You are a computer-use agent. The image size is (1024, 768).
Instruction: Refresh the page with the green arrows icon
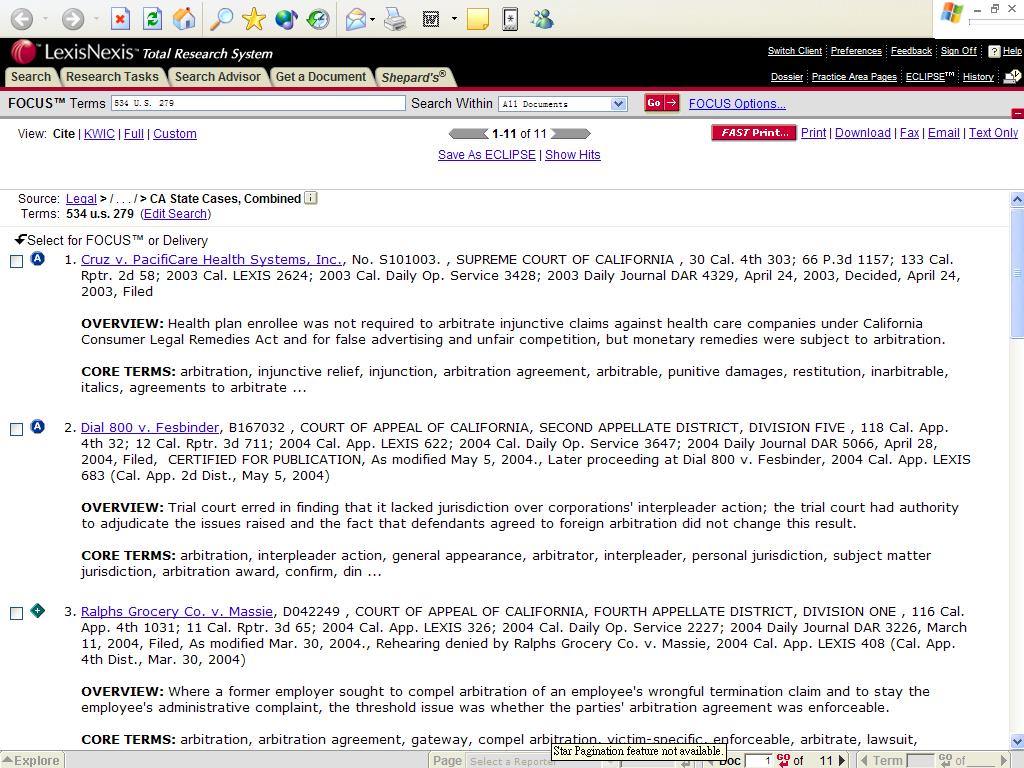pos(152,19)
